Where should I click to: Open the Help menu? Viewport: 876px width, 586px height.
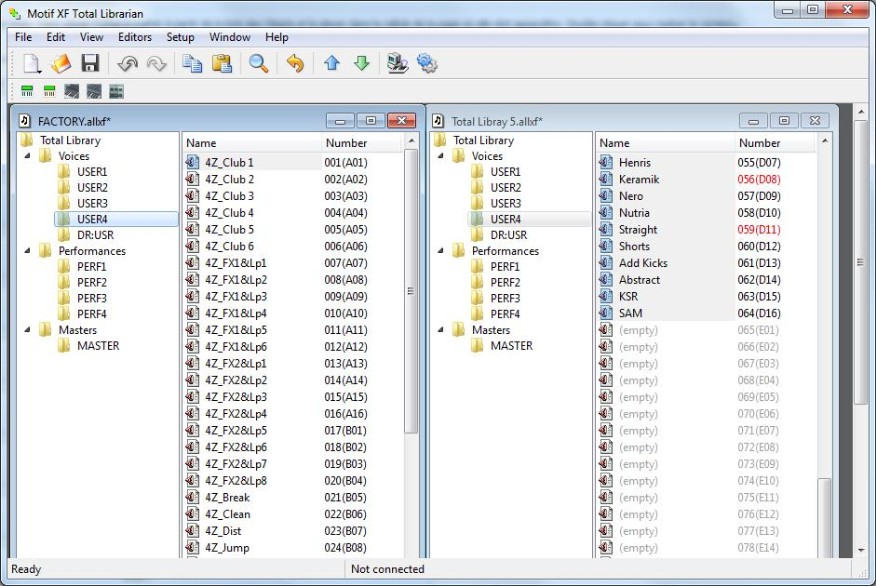277,37
